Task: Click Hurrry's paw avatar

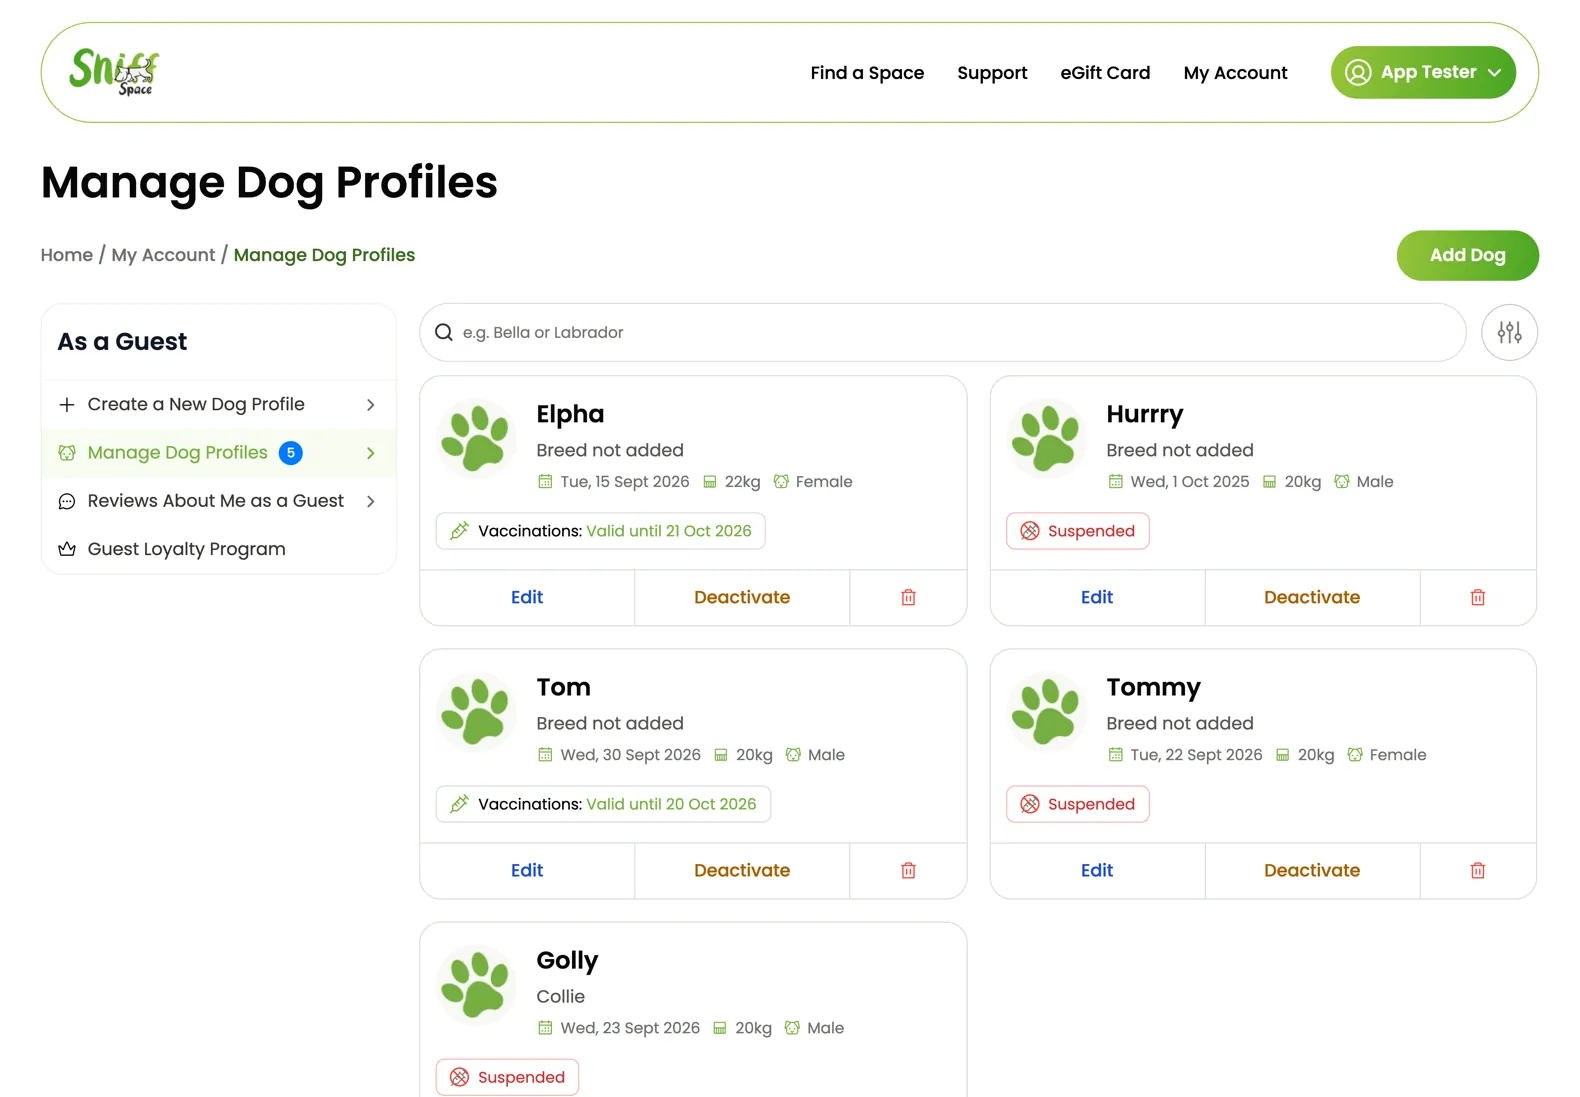Action: (x=1047, y=438)
